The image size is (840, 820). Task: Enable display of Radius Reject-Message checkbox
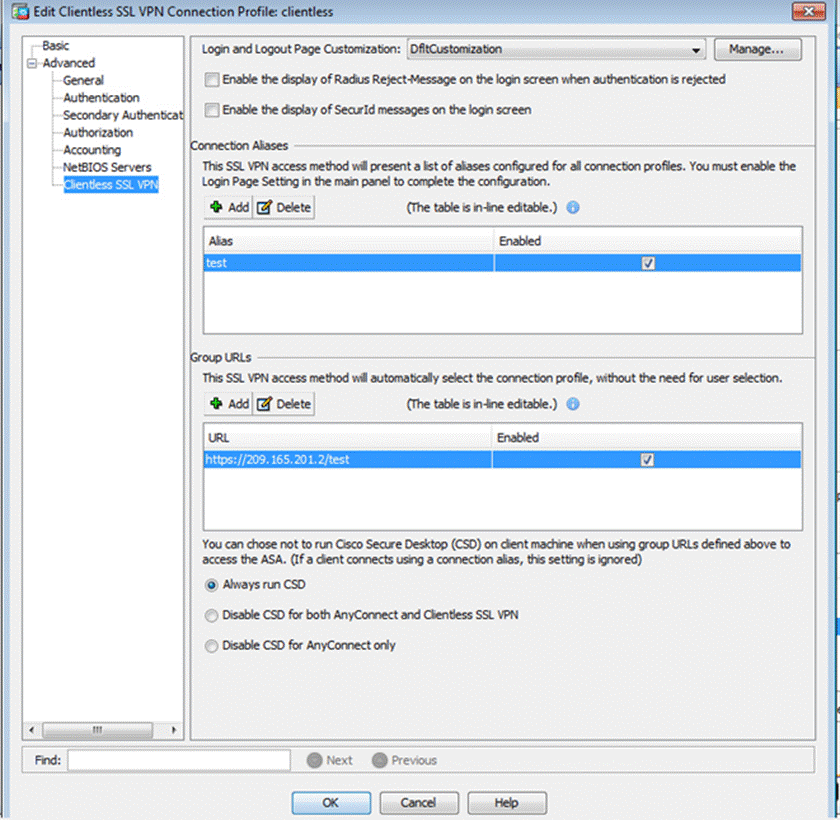[x=211, y=79]
